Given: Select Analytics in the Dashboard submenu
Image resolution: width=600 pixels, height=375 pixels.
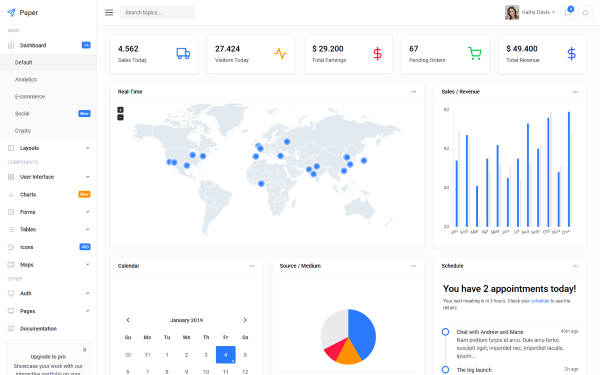Looking at the screenshot, I should coord(26,80).
